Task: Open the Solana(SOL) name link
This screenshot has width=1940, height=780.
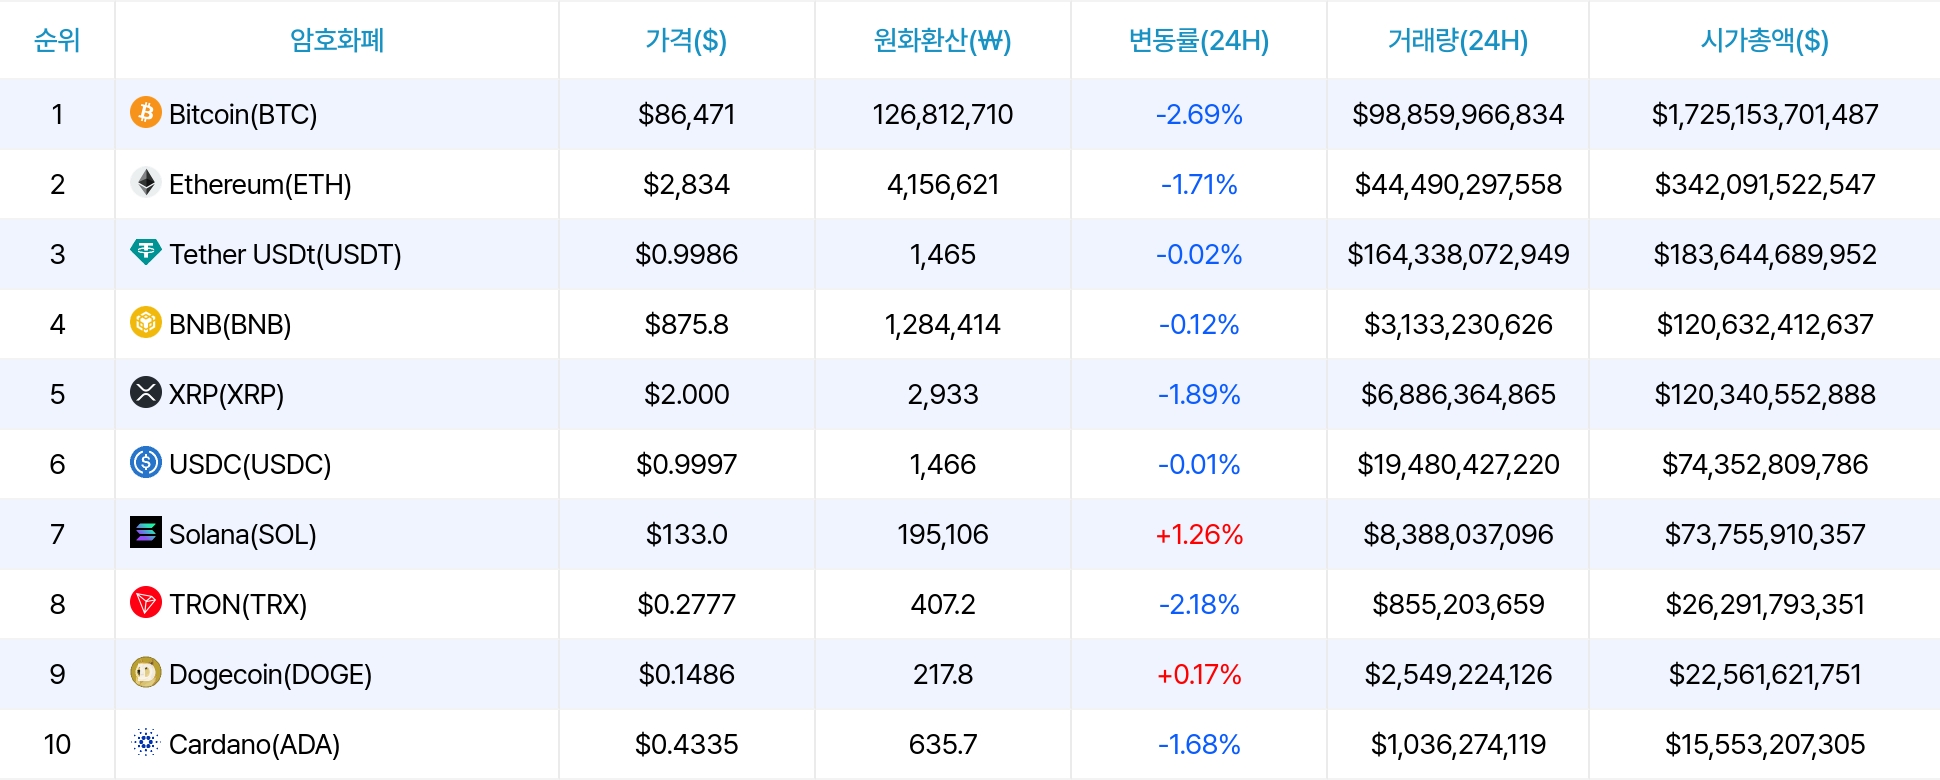Action: point(243,534)
